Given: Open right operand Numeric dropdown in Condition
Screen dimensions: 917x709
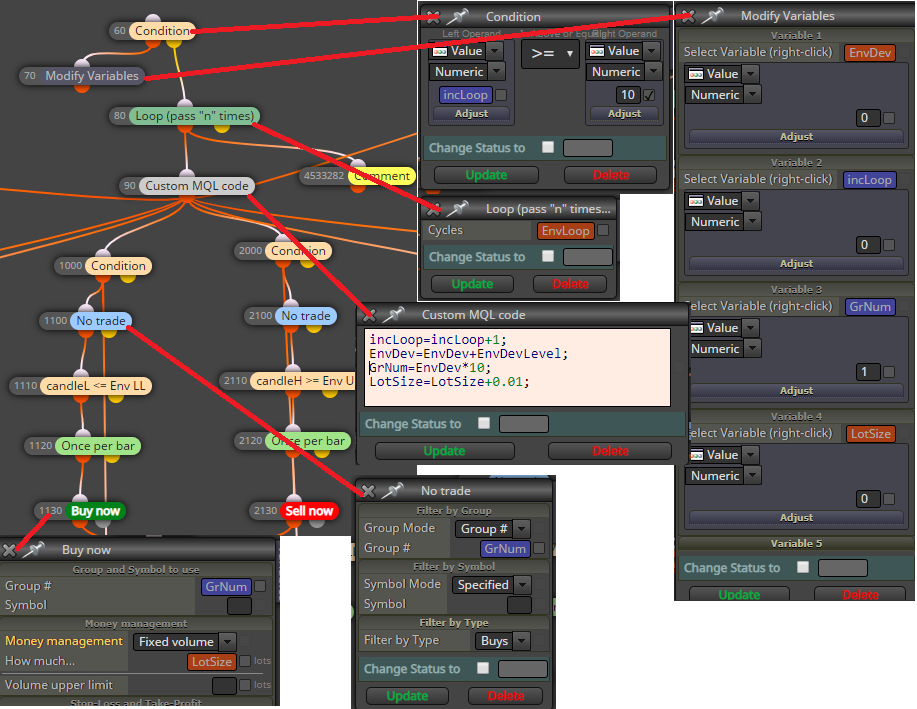Looking at the screenshot, I should tap(653, 71).
